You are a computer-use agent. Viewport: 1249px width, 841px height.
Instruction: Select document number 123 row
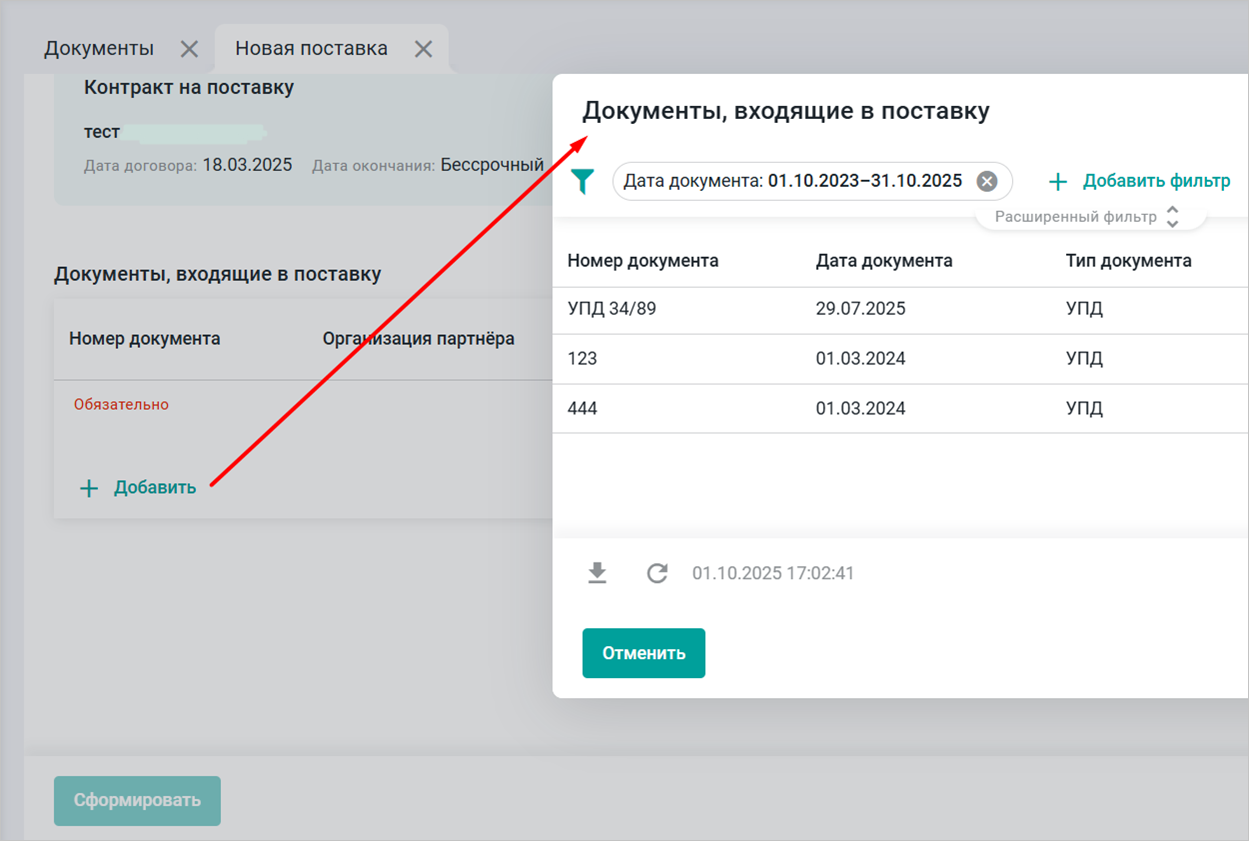582,358
